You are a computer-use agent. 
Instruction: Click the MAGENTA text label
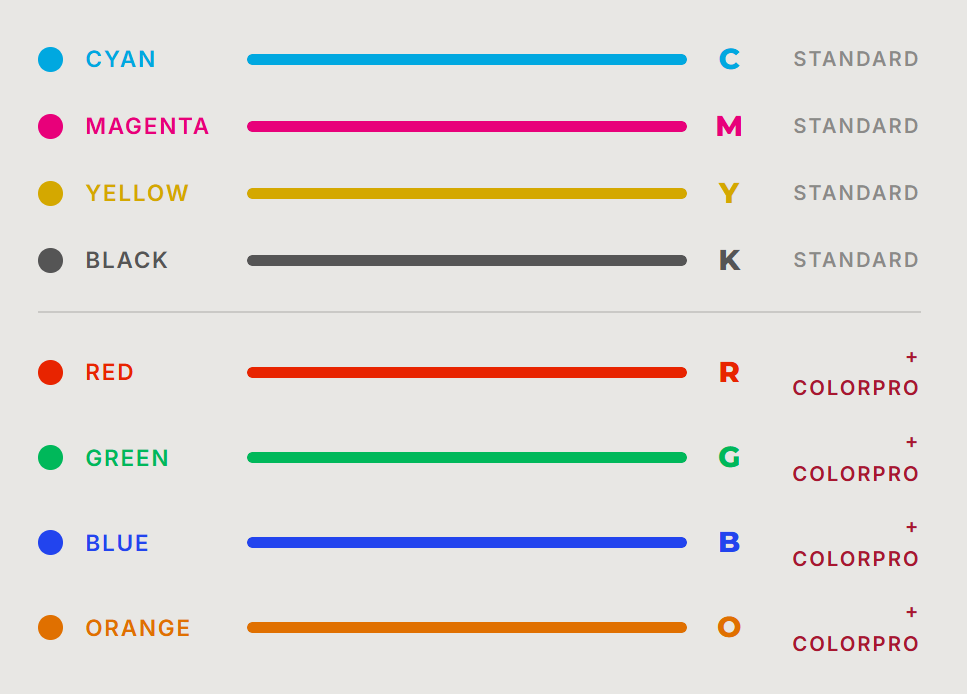coord(147,126)
